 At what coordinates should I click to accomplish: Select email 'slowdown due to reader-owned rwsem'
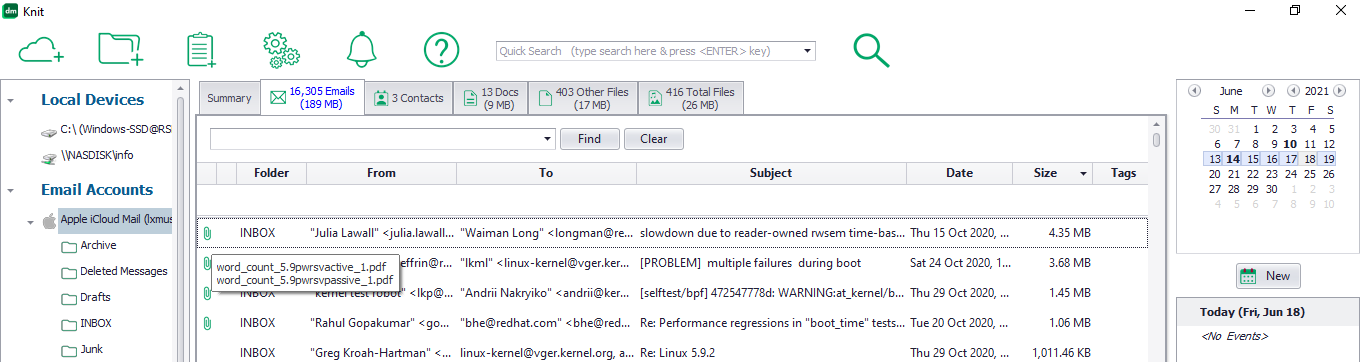pos(672,233)
